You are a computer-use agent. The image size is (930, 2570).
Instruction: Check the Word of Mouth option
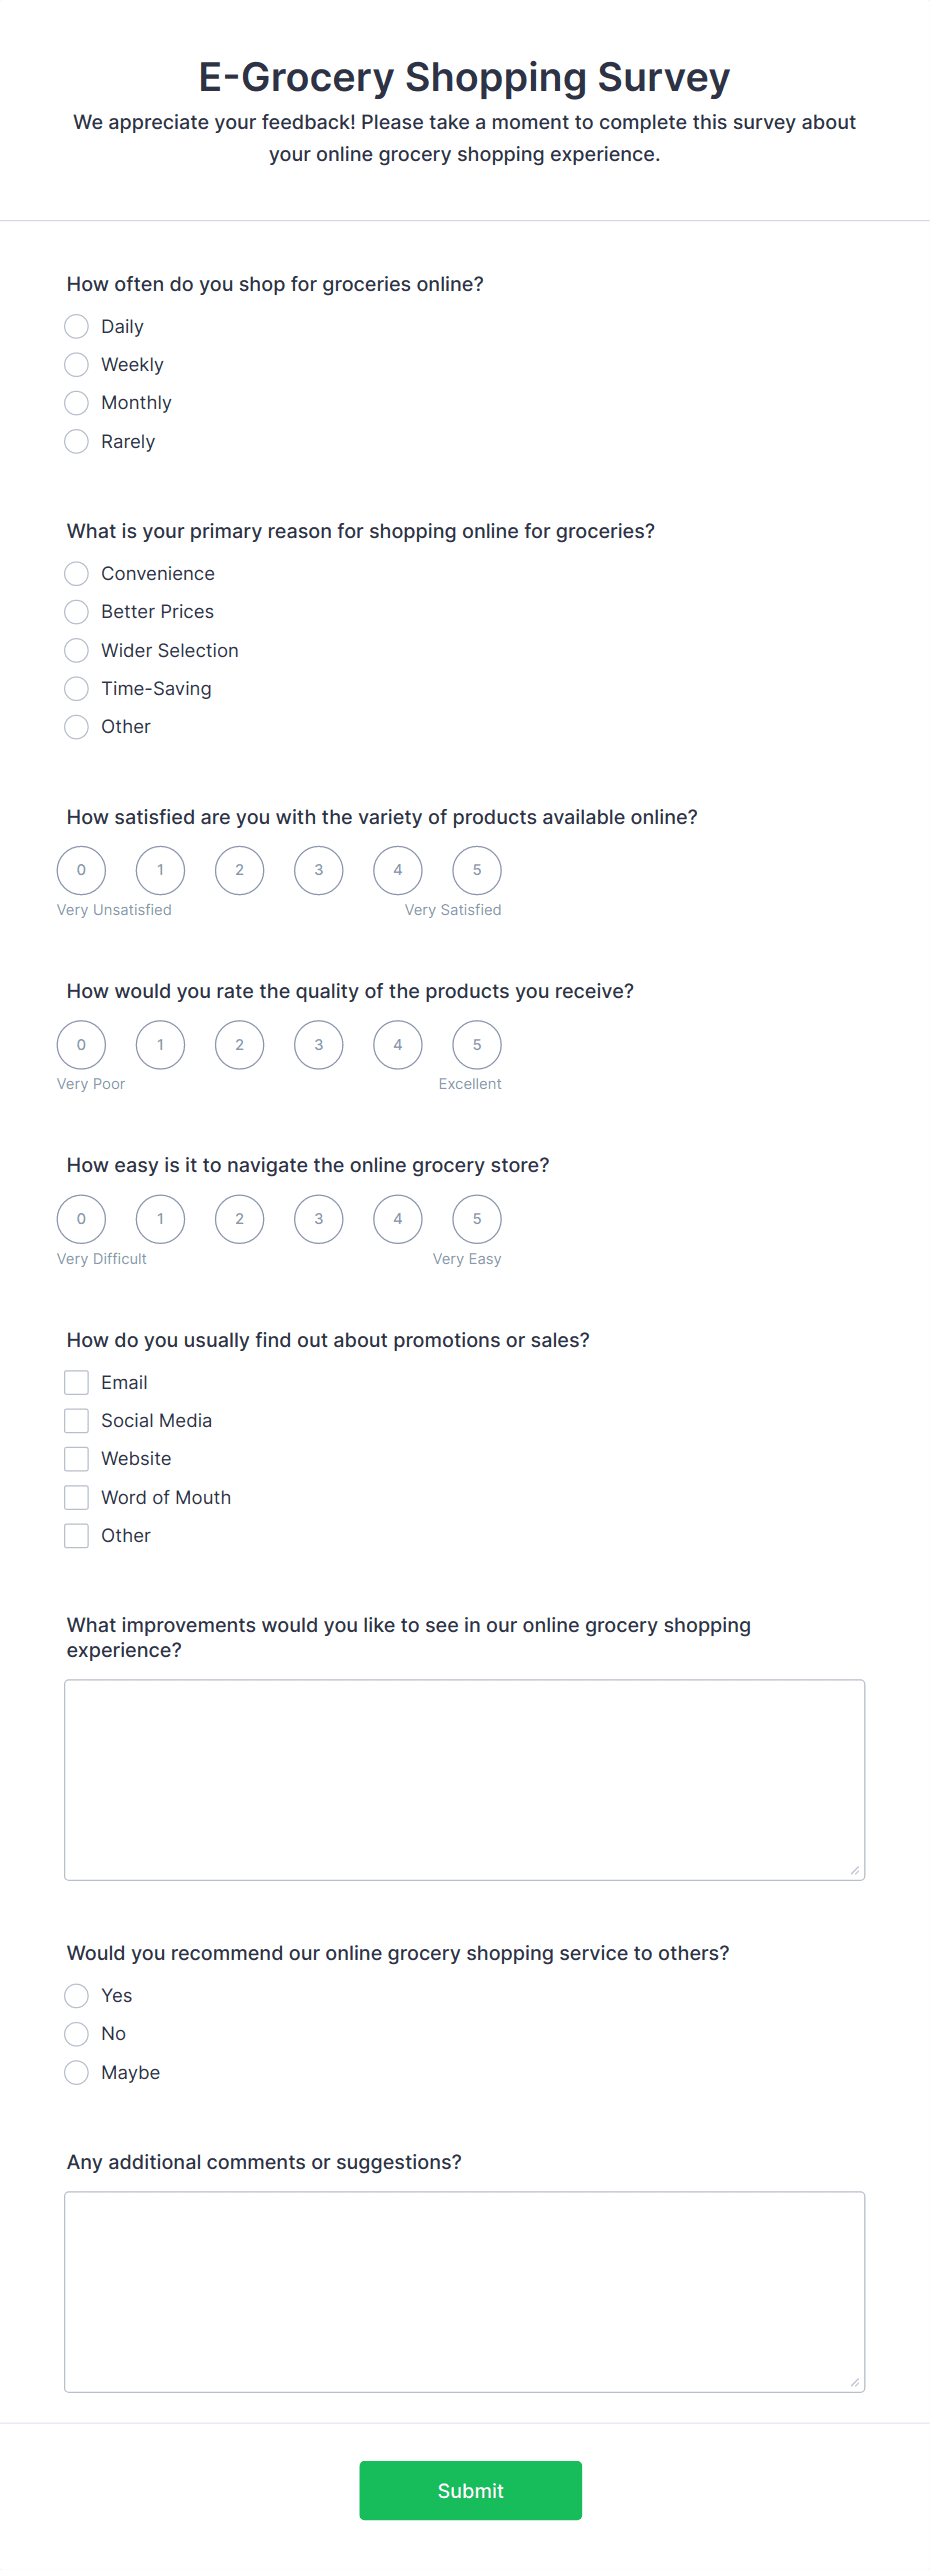[76, 1498]
